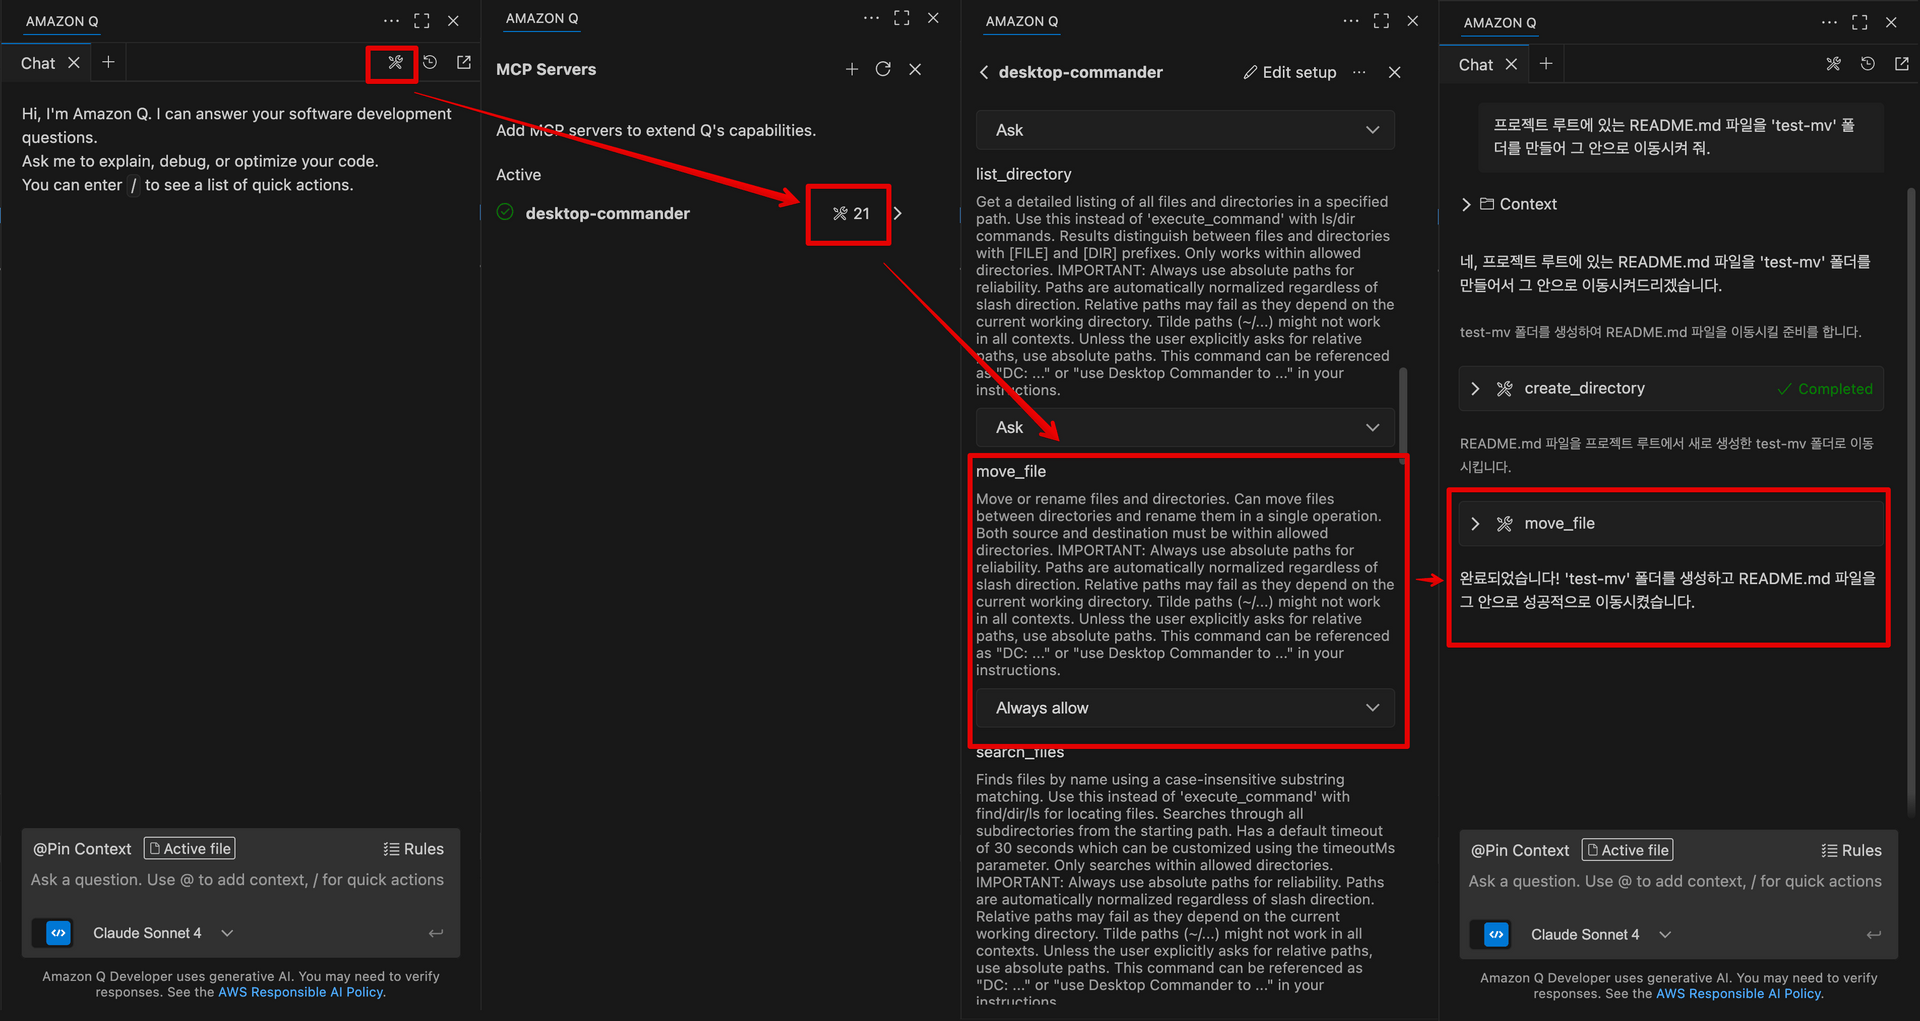Open topmost Ask permission dropdown
1920x1021 pixels.
1185,130
